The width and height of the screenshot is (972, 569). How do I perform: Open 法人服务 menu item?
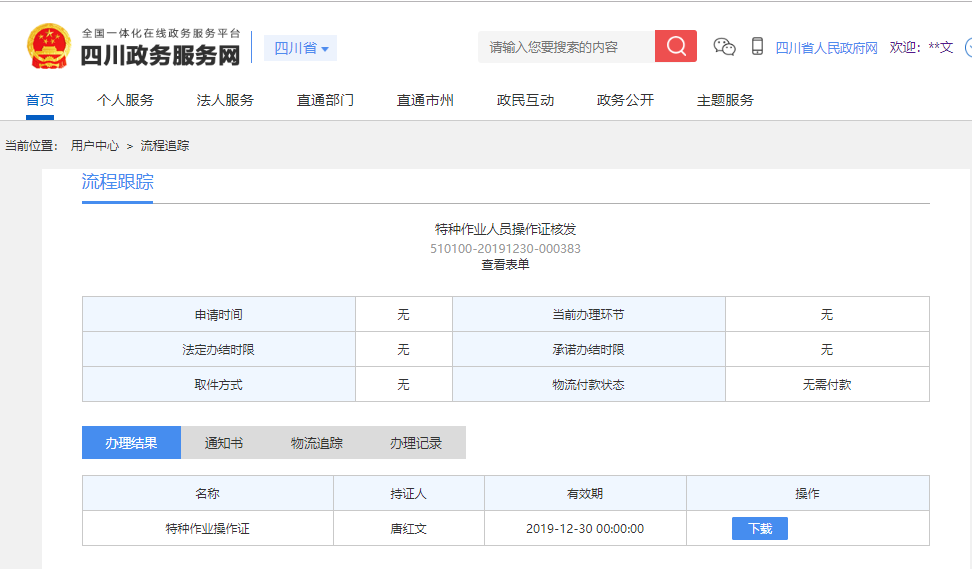225,100
